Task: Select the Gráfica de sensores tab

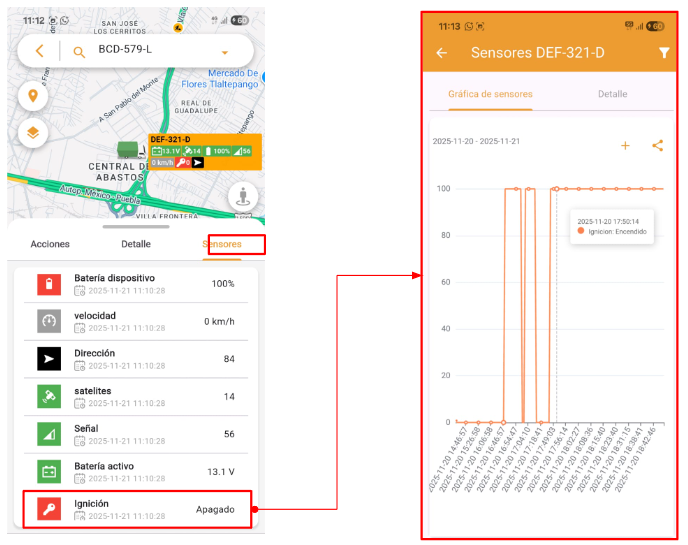Action: 490,94
